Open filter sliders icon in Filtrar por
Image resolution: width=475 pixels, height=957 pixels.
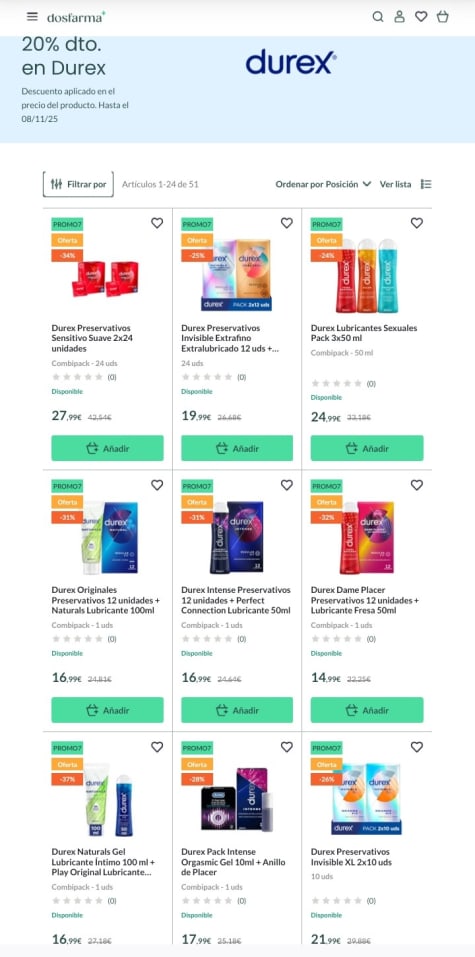56,184
